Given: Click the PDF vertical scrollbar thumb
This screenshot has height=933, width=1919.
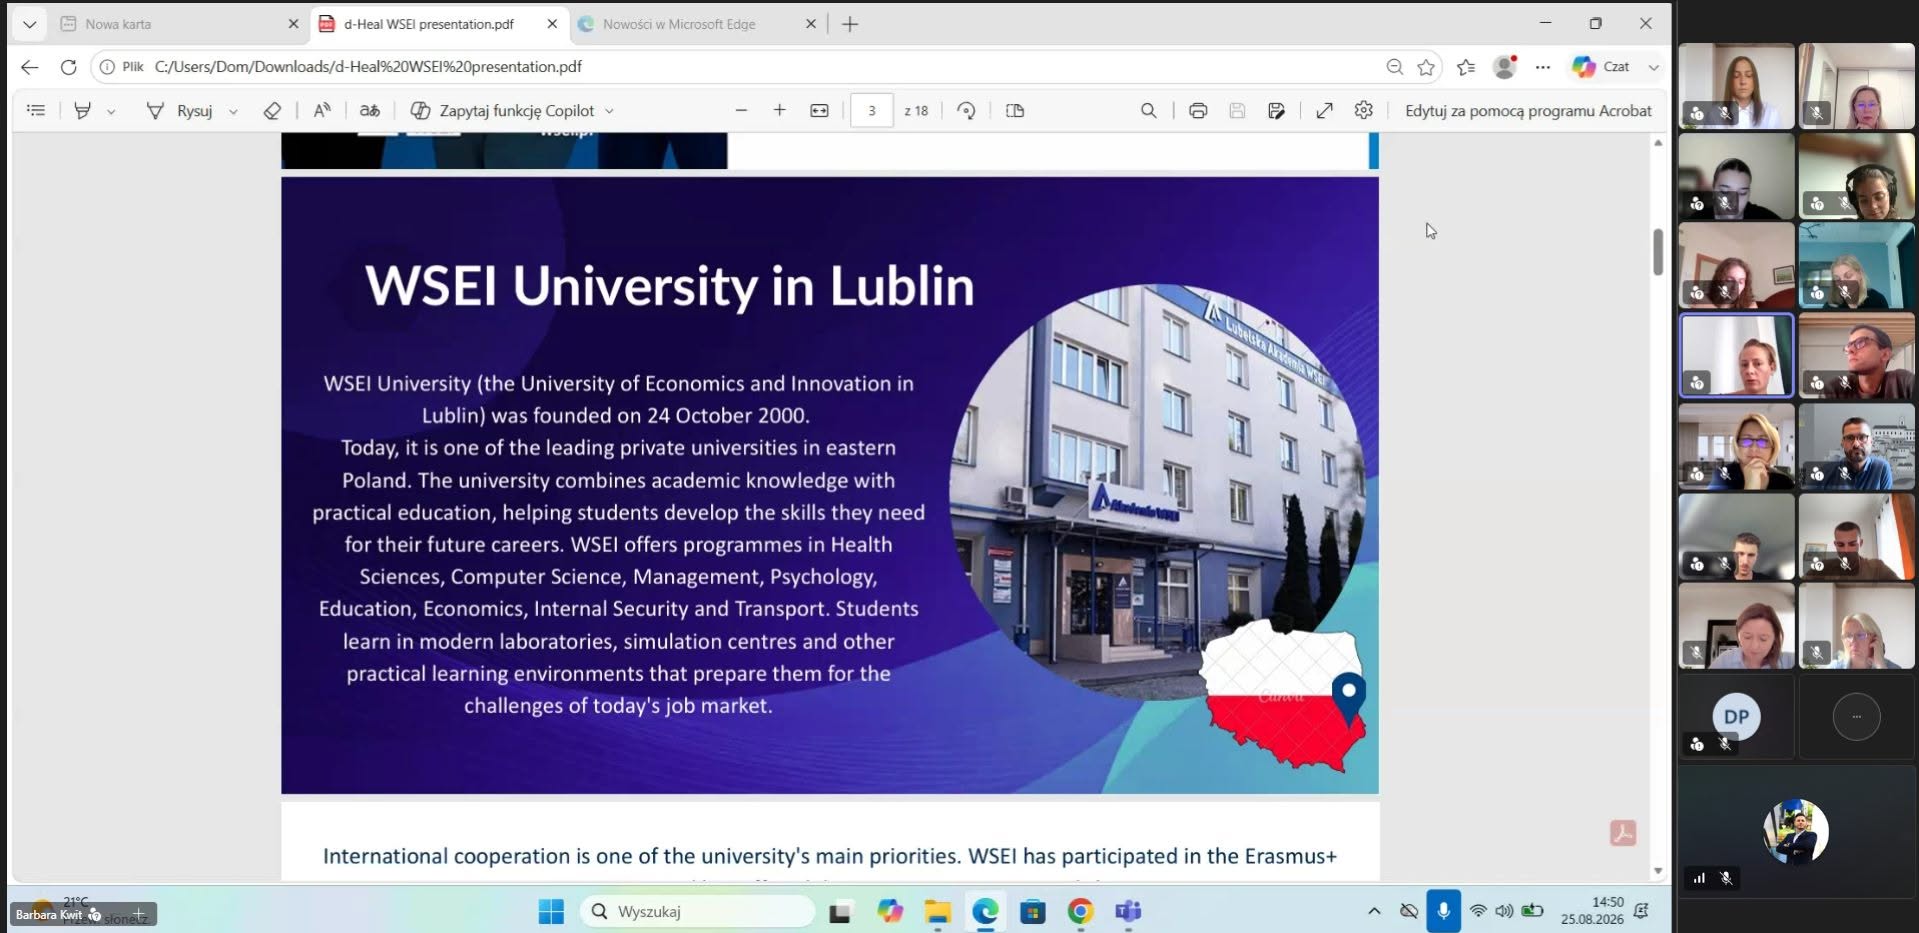Looking at the screenshot, I should click(1658, 252).
